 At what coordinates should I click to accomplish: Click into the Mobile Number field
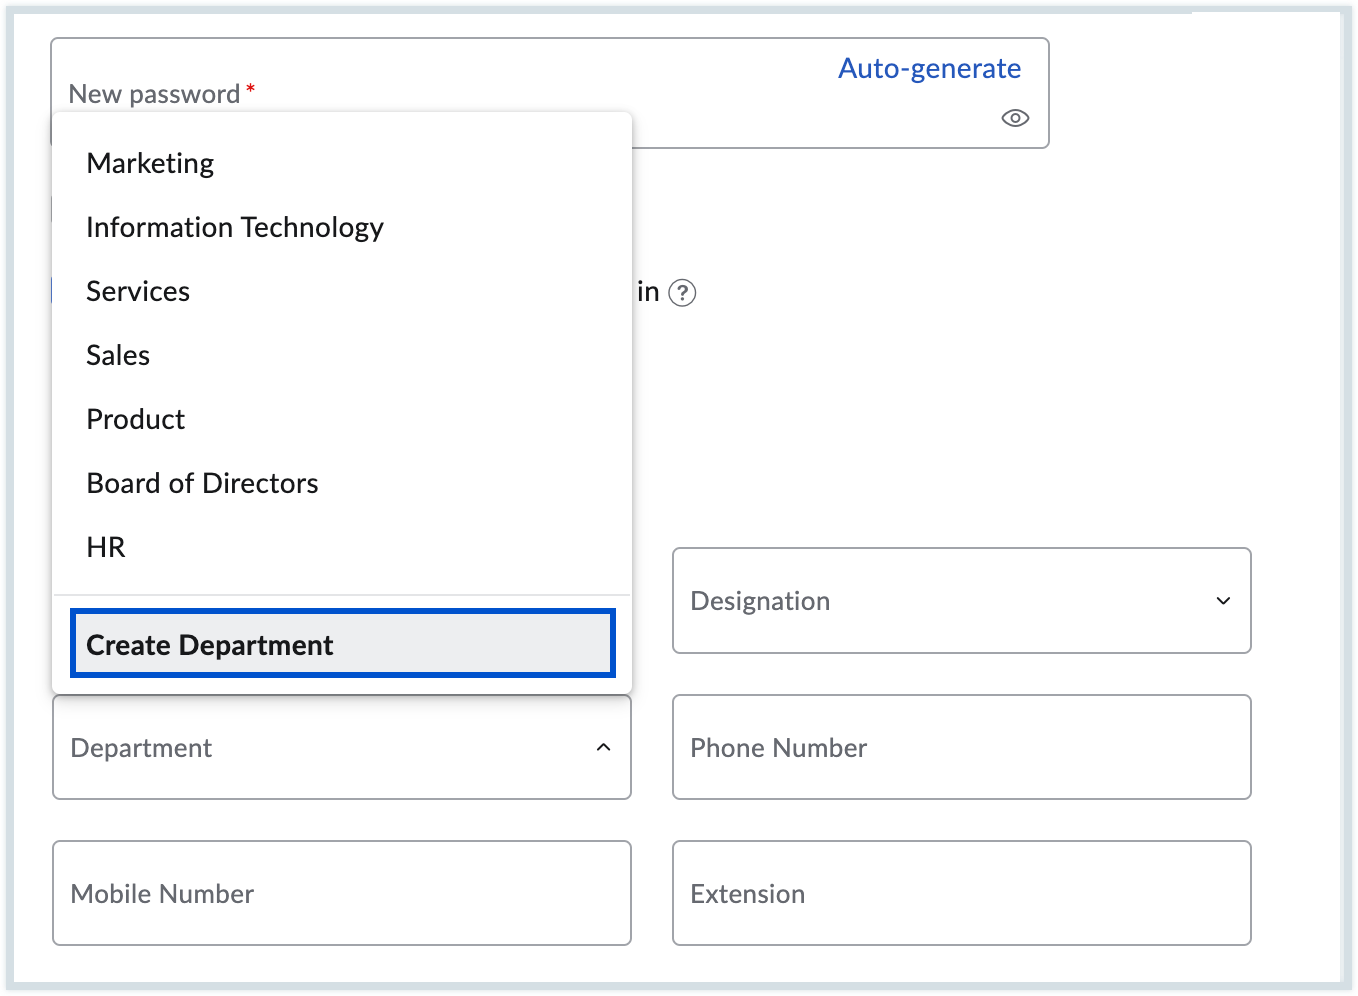click(341, 893)
